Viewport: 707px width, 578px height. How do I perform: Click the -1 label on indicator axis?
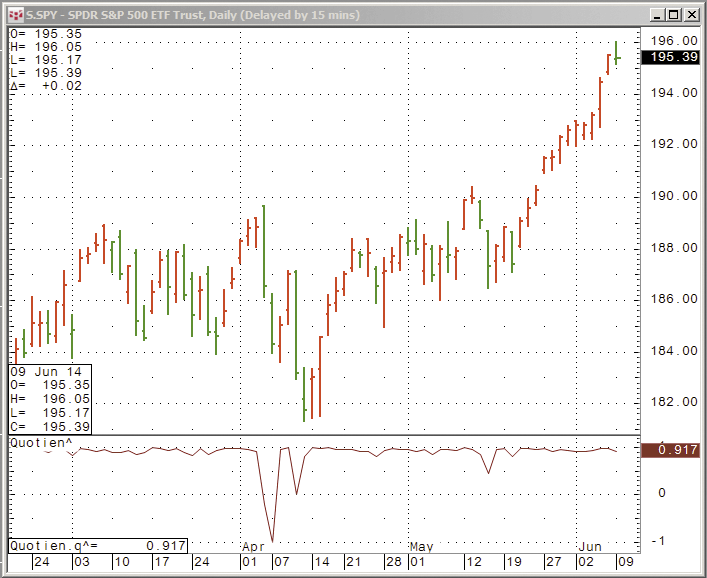(658, 541)
